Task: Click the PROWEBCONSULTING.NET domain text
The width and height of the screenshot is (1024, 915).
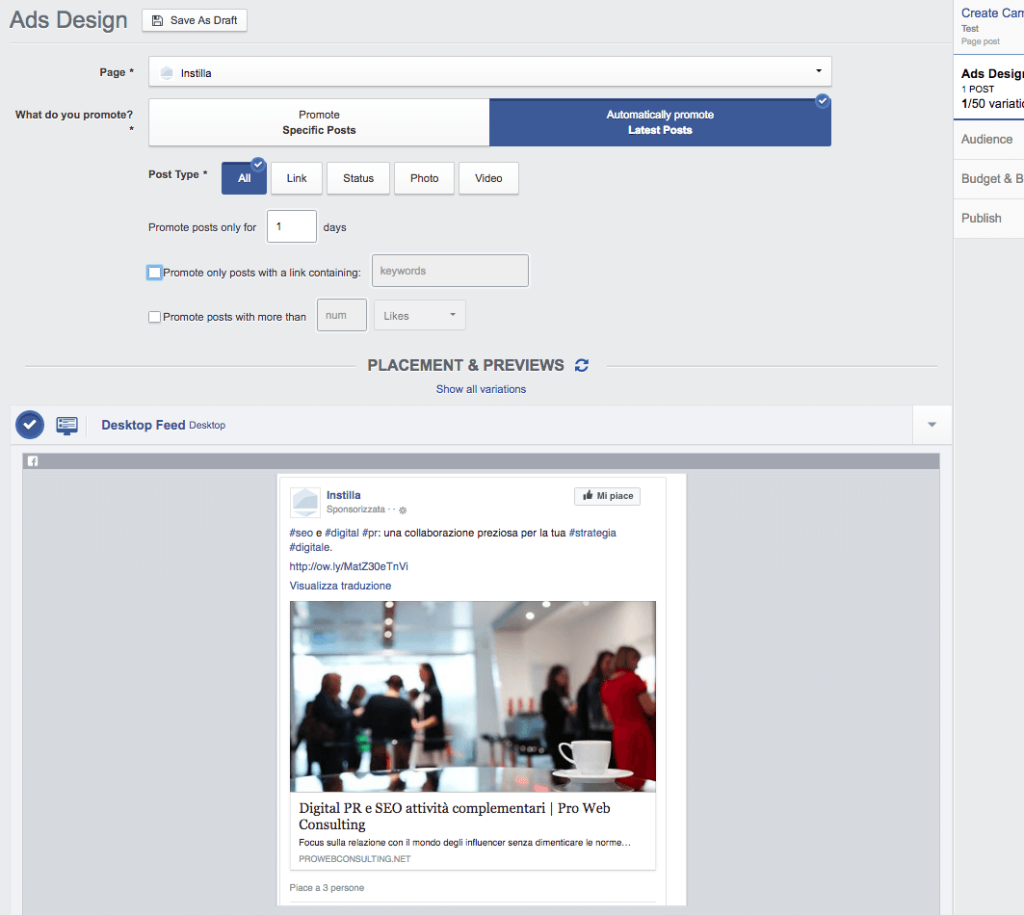Action: (x=355, y=859)
